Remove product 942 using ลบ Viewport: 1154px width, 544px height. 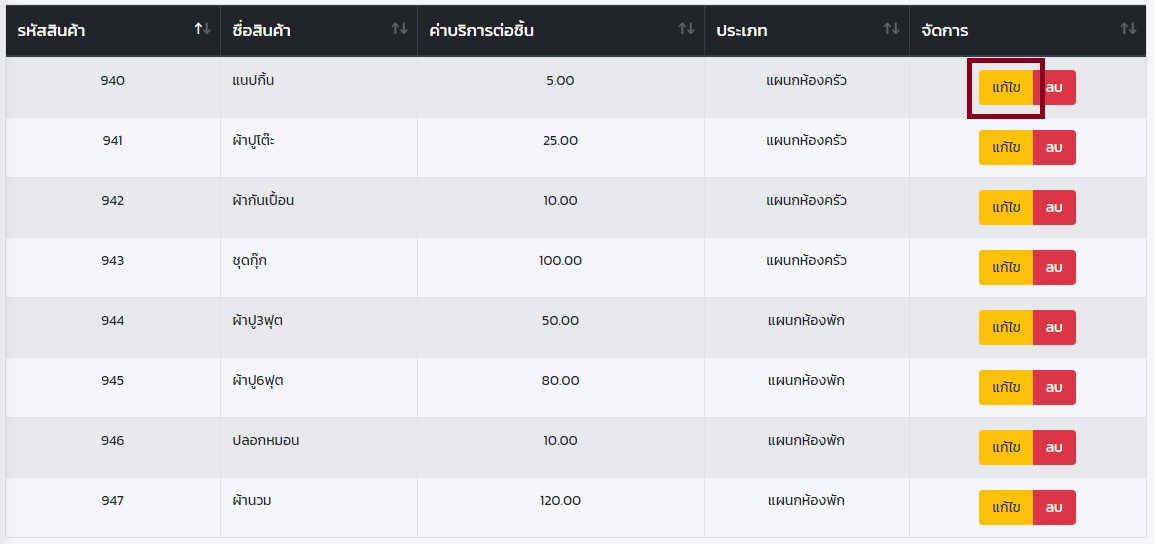pyautogui.click(x=1054, y=208)
